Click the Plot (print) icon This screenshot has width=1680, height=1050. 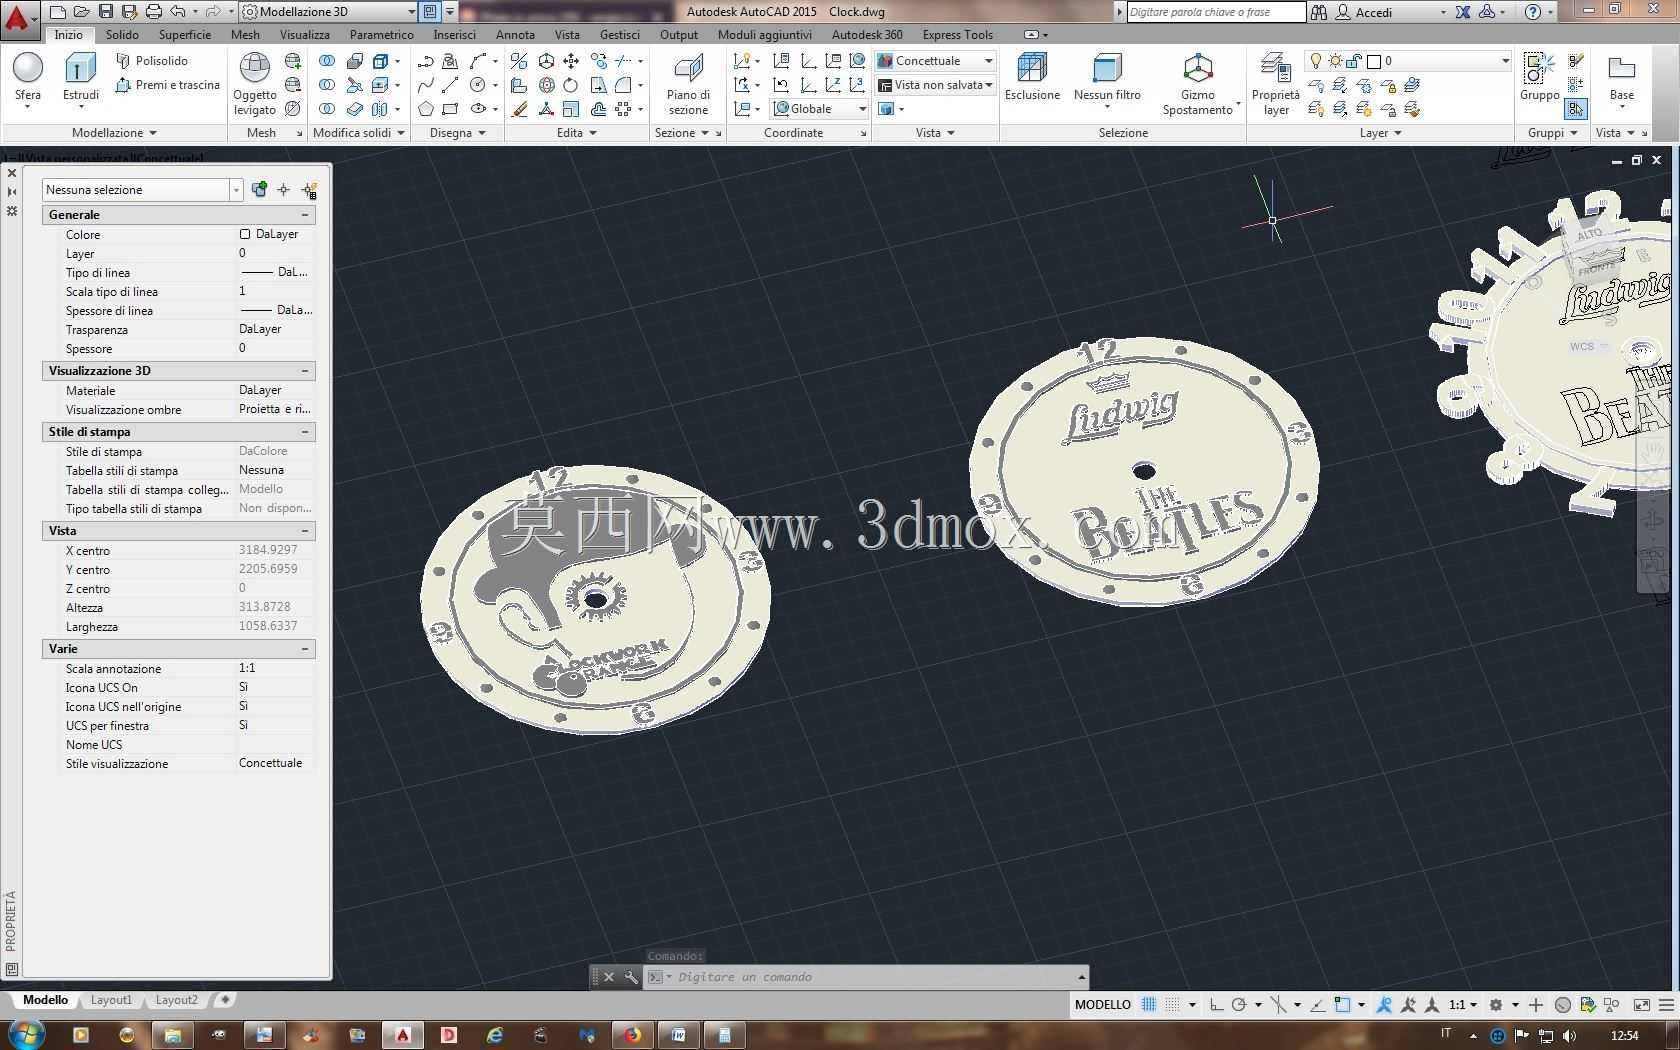pyautogui.click(x=154, y=12)
